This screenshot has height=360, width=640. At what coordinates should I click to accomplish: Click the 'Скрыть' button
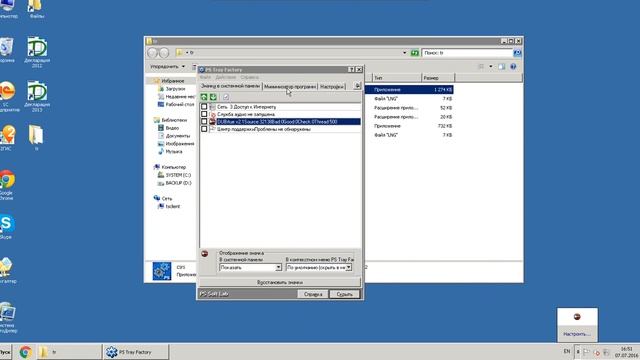coord(344,294)
